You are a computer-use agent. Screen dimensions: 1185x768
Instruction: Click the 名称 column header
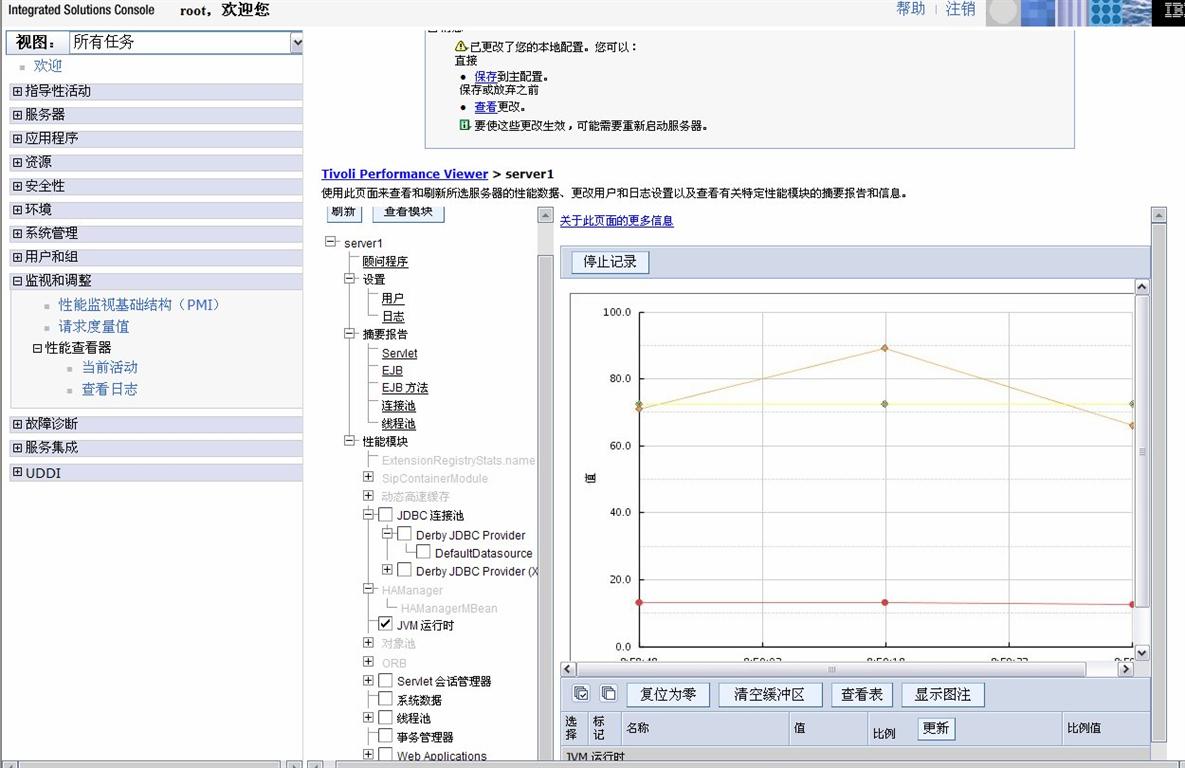(638, 728)
